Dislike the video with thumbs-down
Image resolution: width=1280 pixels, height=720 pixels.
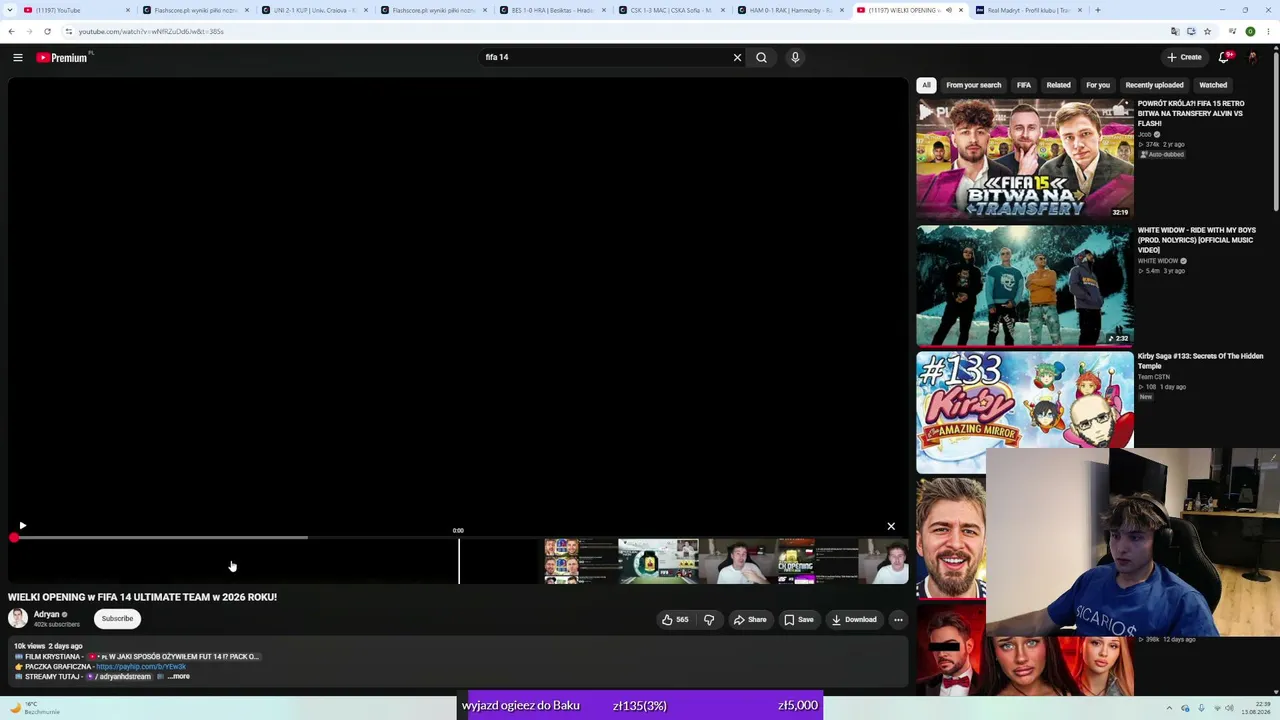tap(709, 620)
